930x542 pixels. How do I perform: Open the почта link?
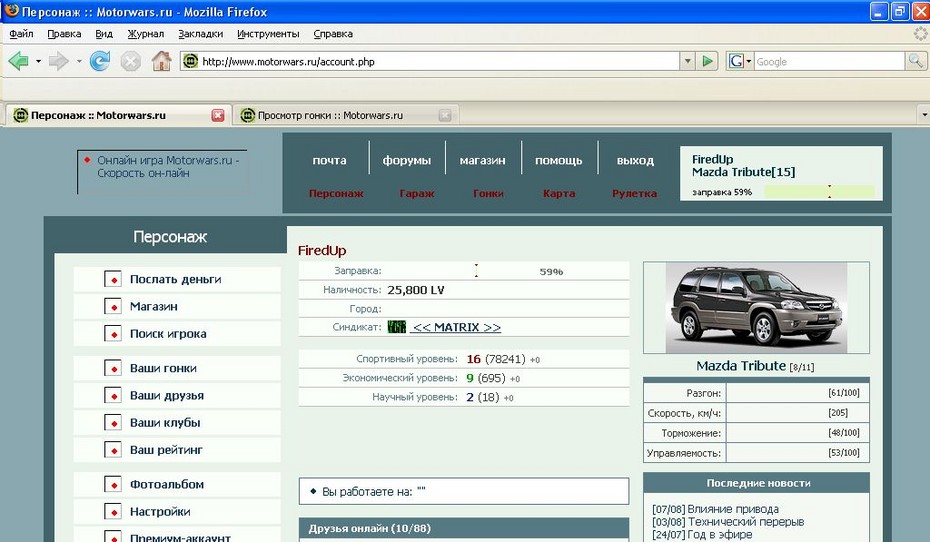pyautogui.click(x=329, y=160)
